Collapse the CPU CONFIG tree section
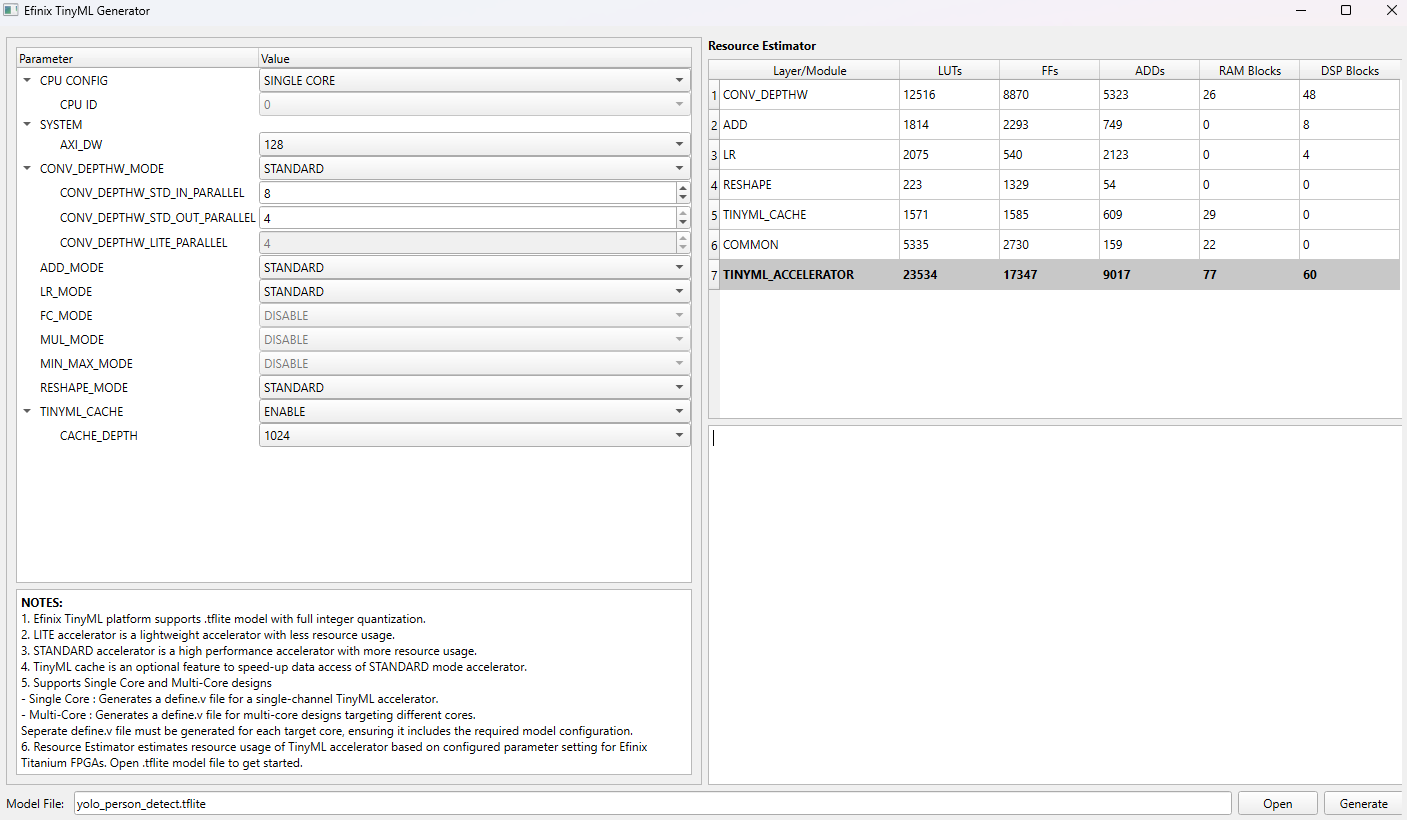 (x=28, y=80)
